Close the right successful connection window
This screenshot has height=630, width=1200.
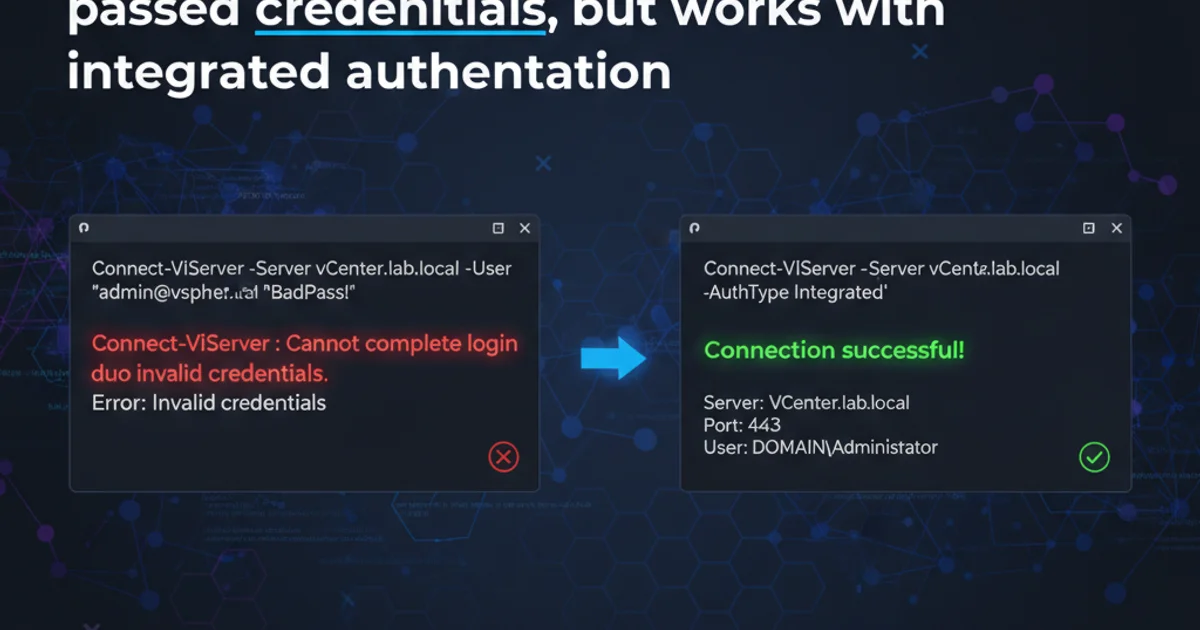[1117, 229]
